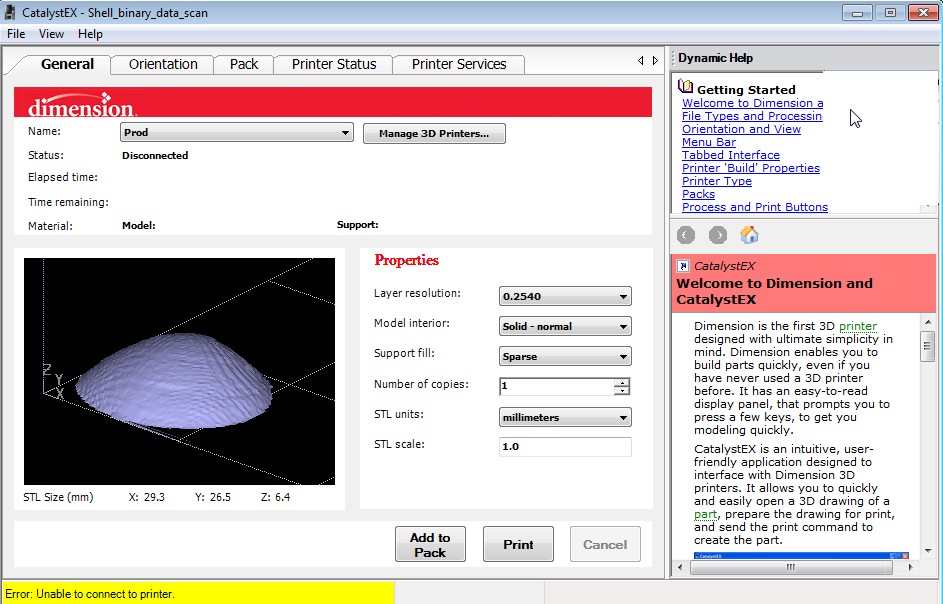This screenshot has width=943, height=604.
Task: Click the 'Error: Unable to connect to printer.' status
Action: click(90, 594)
